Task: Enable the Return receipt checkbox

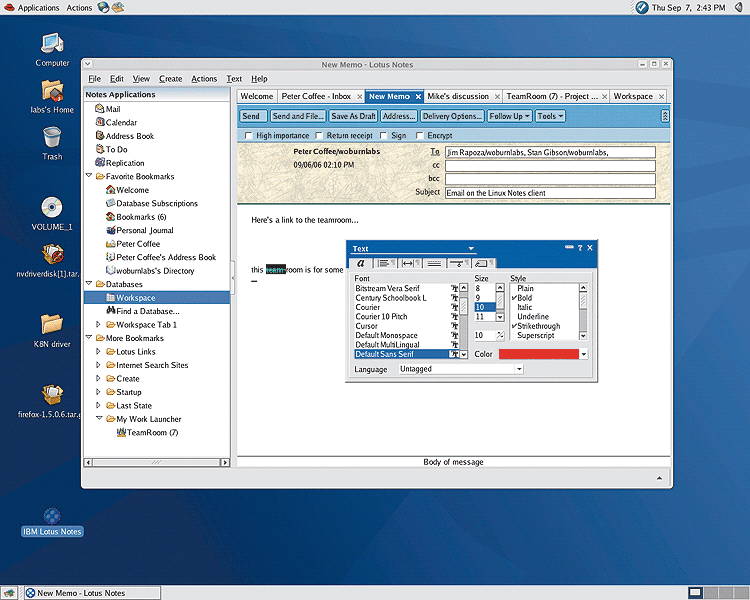Action: pos(319,135)
